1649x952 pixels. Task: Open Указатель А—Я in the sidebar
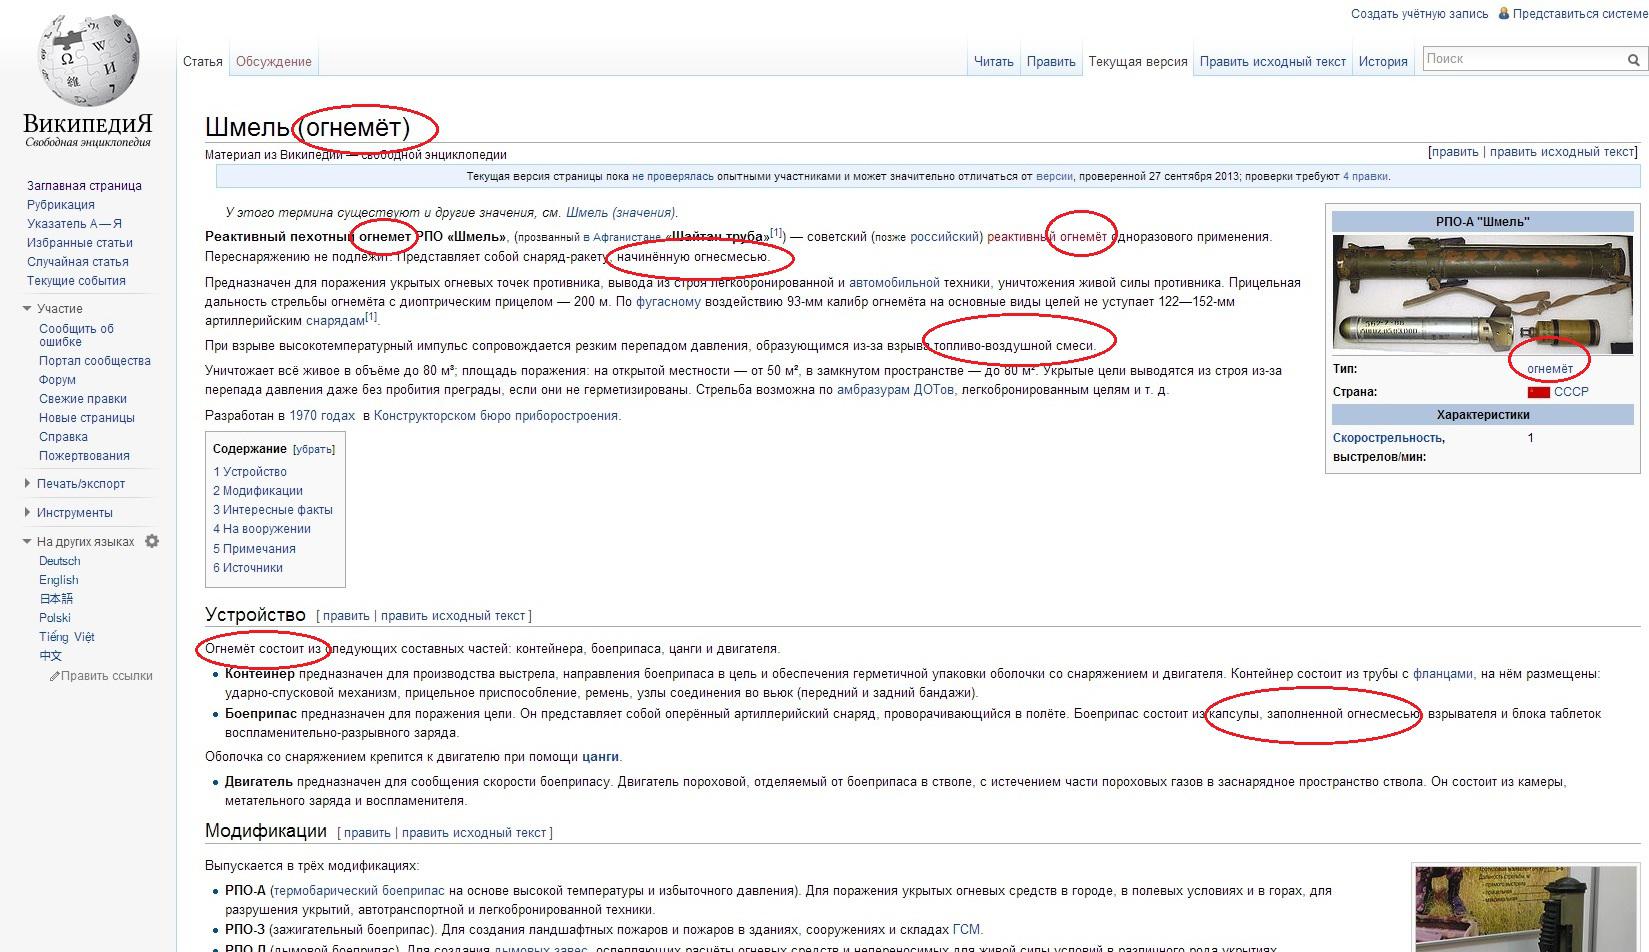coord(74,224)
